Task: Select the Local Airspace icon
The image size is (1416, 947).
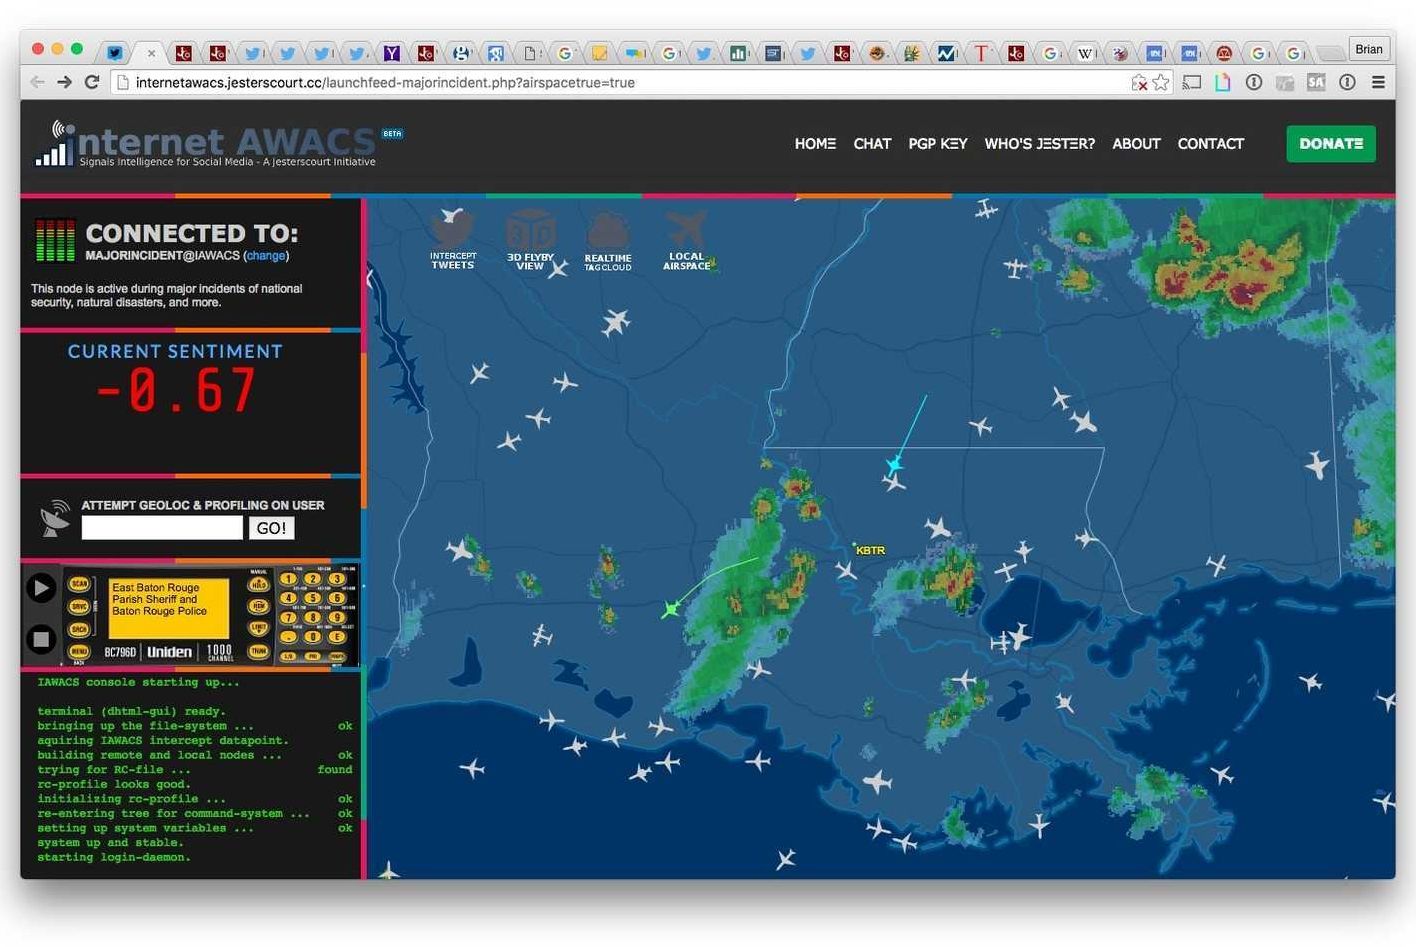Action: pos(686,240)
